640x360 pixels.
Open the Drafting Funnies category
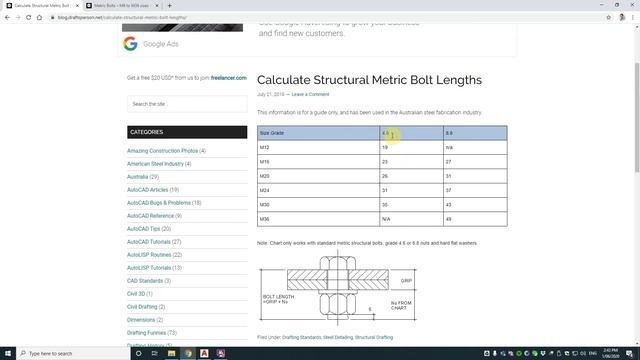click(x=146, y=333)
